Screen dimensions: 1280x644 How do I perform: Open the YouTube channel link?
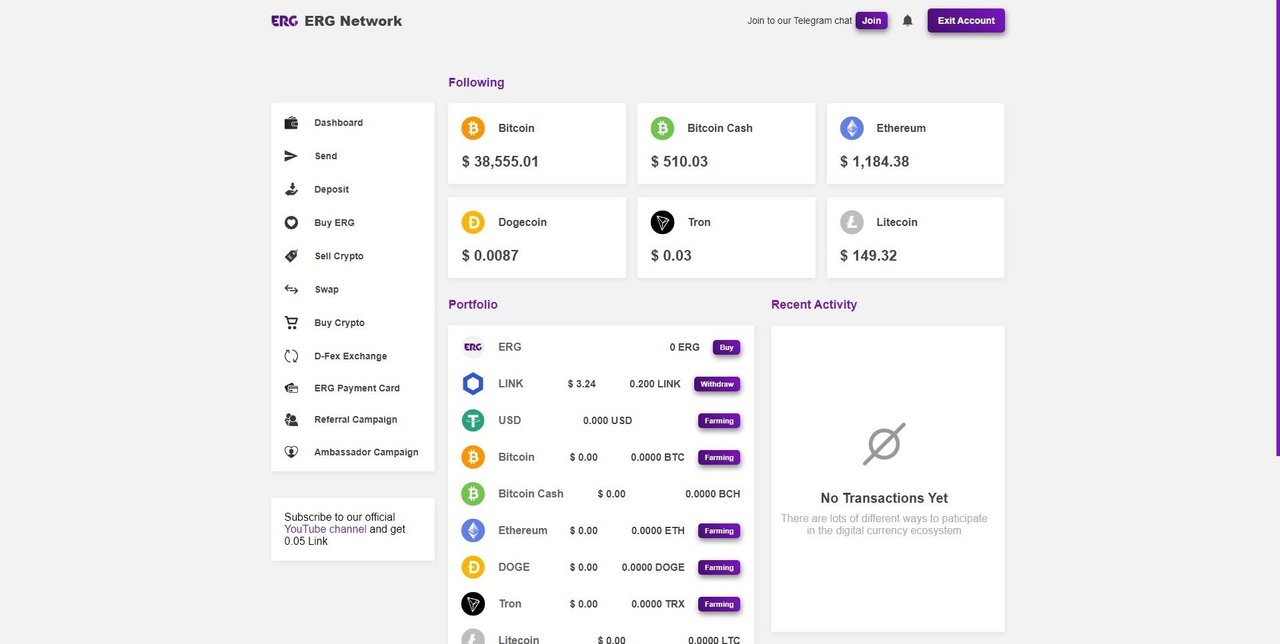(325, 529)
